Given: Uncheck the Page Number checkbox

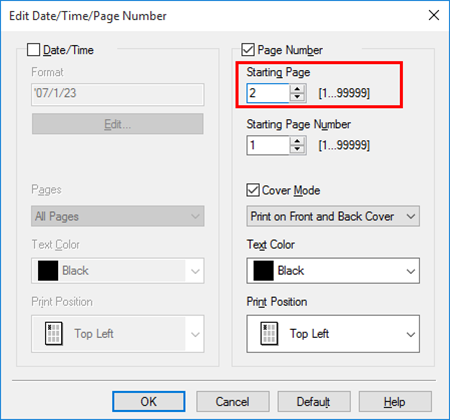Looking at the screenshot, I should click(248, 50).
